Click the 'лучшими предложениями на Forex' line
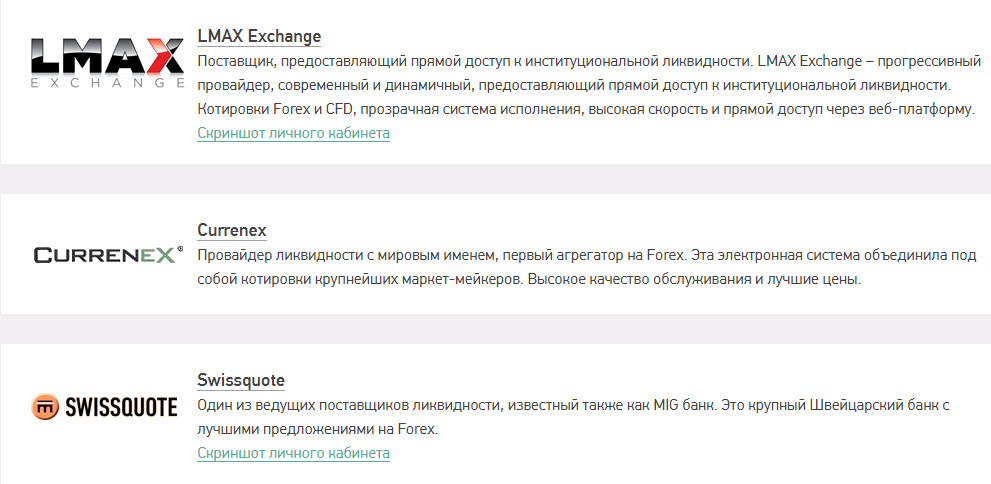Image resolution: width=991 pixels, height=484 pixels. [x=317, y=430]
